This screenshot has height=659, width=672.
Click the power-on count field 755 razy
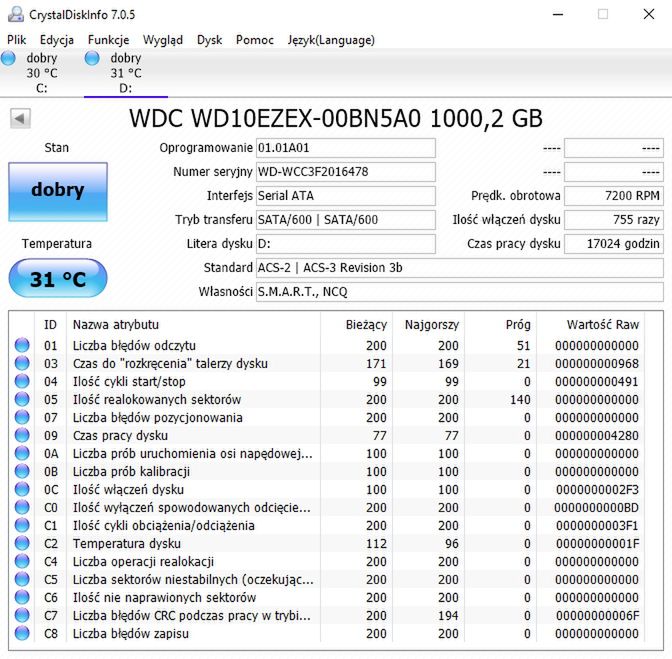614,220
